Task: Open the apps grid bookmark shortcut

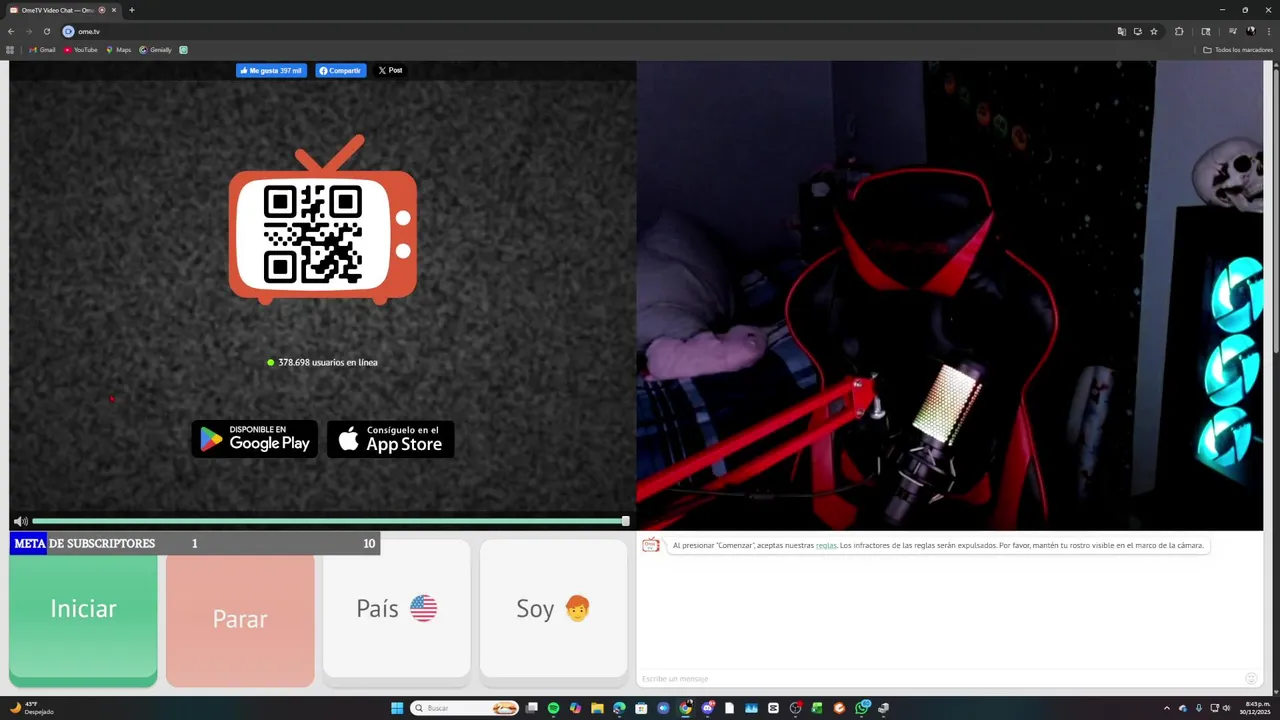Action: (x=10, y=50)
